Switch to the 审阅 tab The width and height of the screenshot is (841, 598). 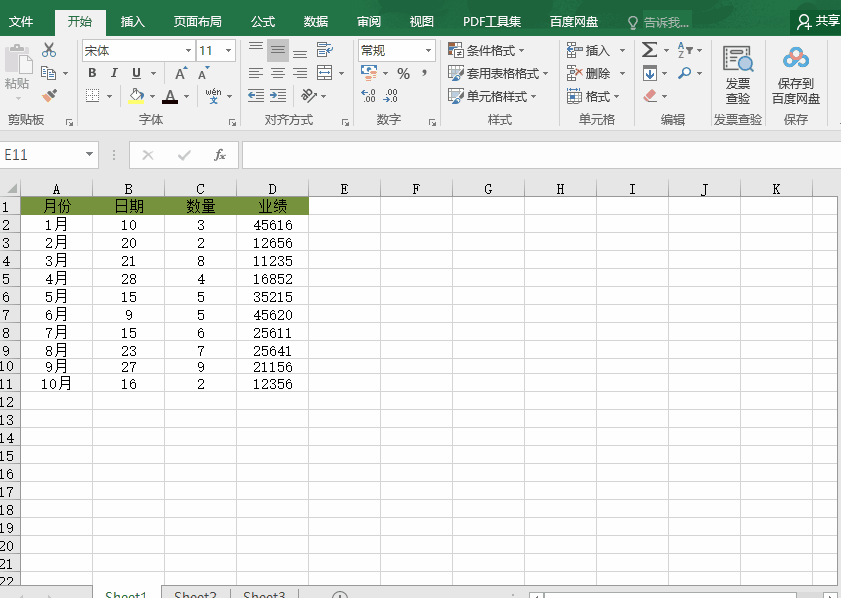pos(368,21)
